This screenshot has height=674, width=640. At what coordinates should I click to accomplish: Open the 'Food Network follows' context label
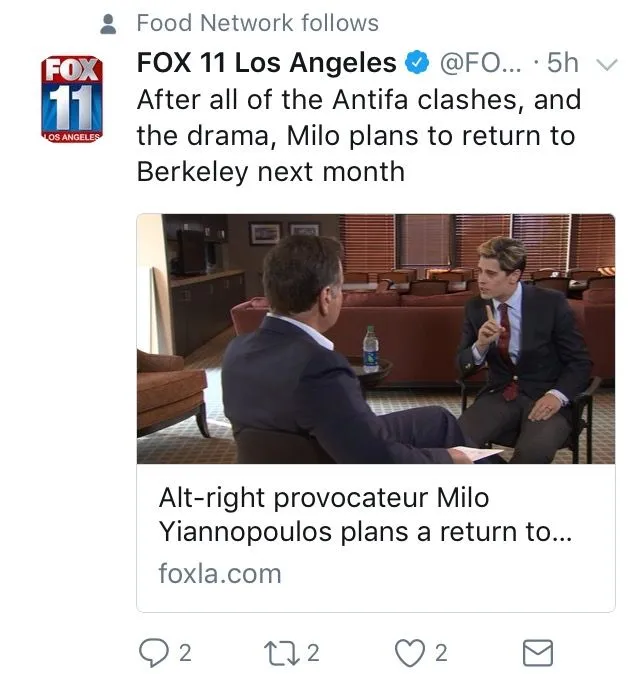coord(257,22)
